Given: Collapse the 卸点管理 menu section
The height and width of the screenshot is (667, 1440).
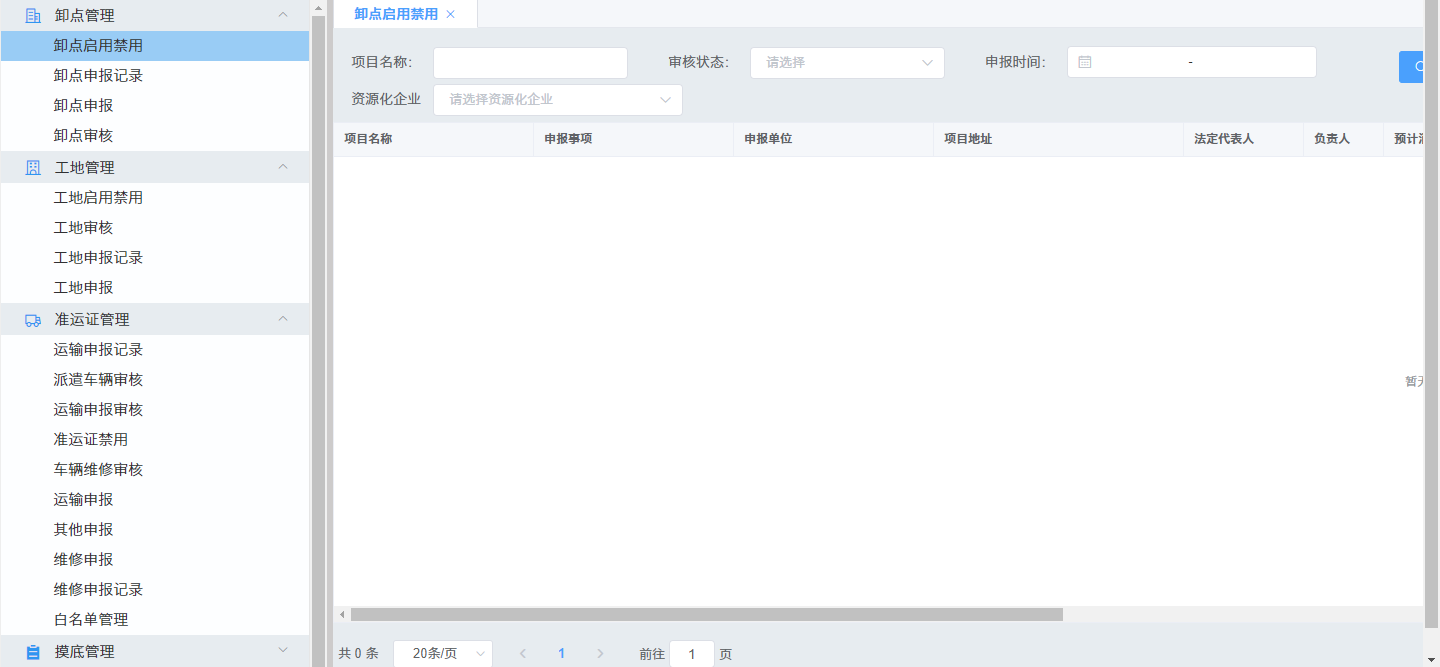Looking at the screenshot, I should [282, 15].
